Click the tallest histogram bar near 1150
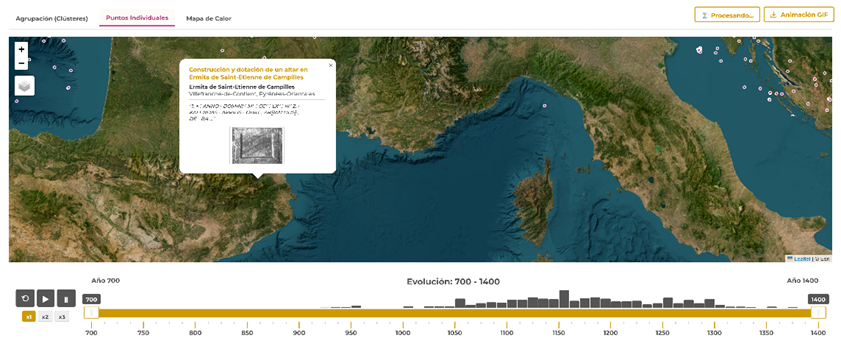 (x=564, y=299)
